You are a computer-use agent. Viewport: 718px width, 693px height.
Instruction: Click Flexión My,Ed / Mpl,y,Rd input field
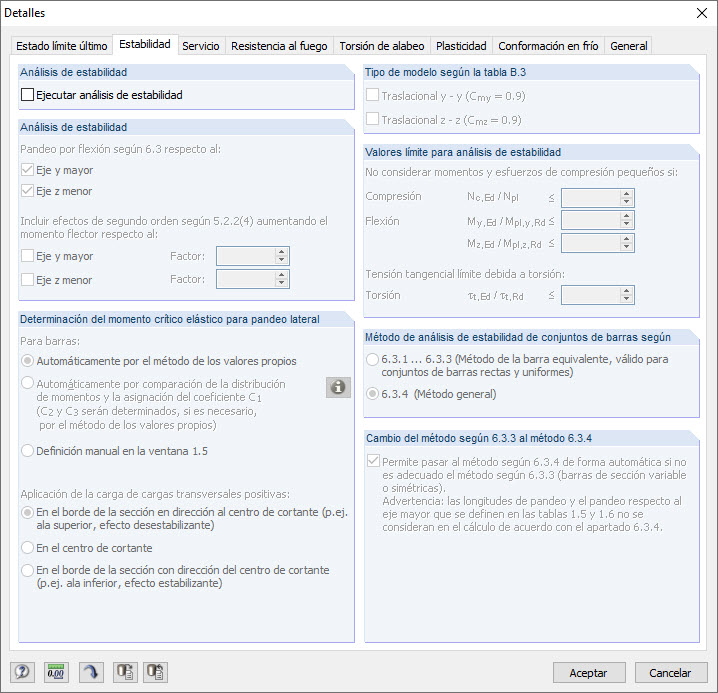[592, 221]
